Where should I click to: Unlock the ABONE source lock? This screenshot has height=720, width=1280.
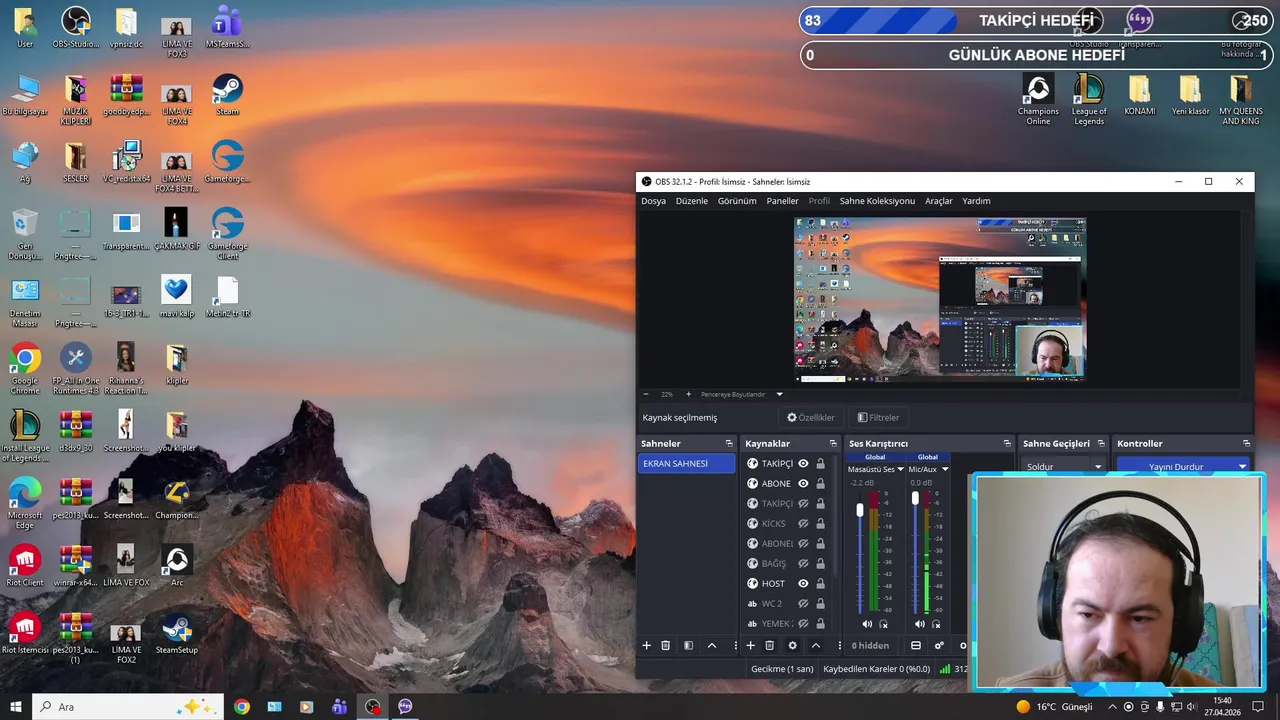pyautogui.click(x=820, y=483)
